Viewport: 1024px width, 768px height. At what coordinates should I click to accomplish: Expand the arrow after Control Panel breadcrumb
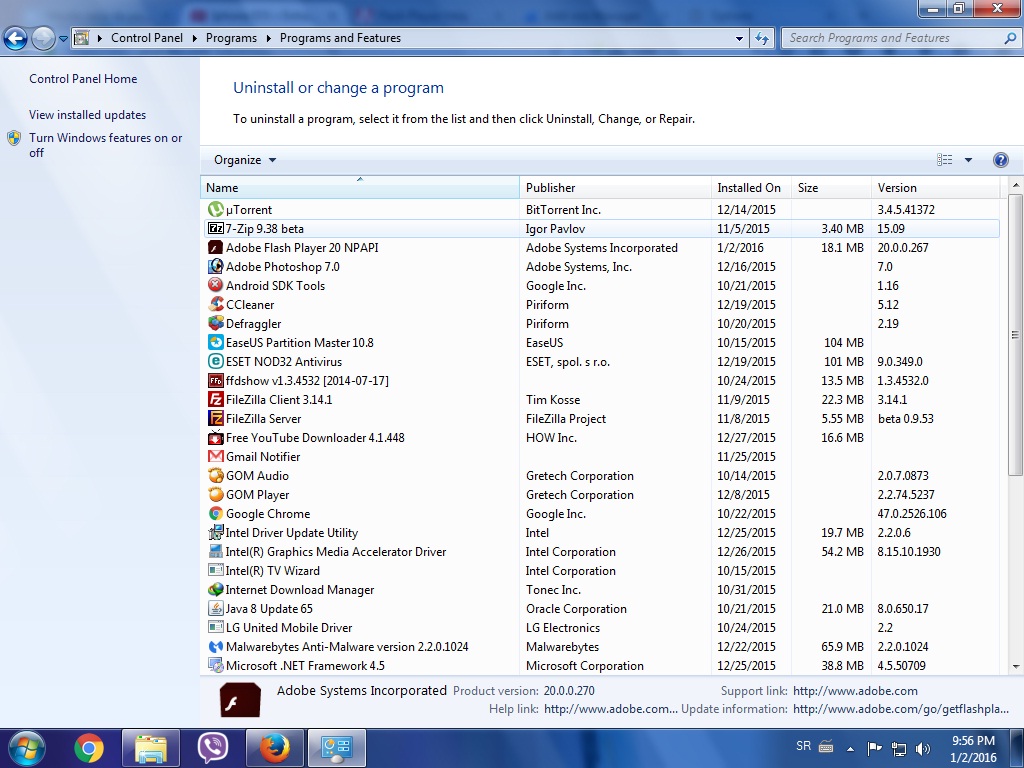point(195,39)
